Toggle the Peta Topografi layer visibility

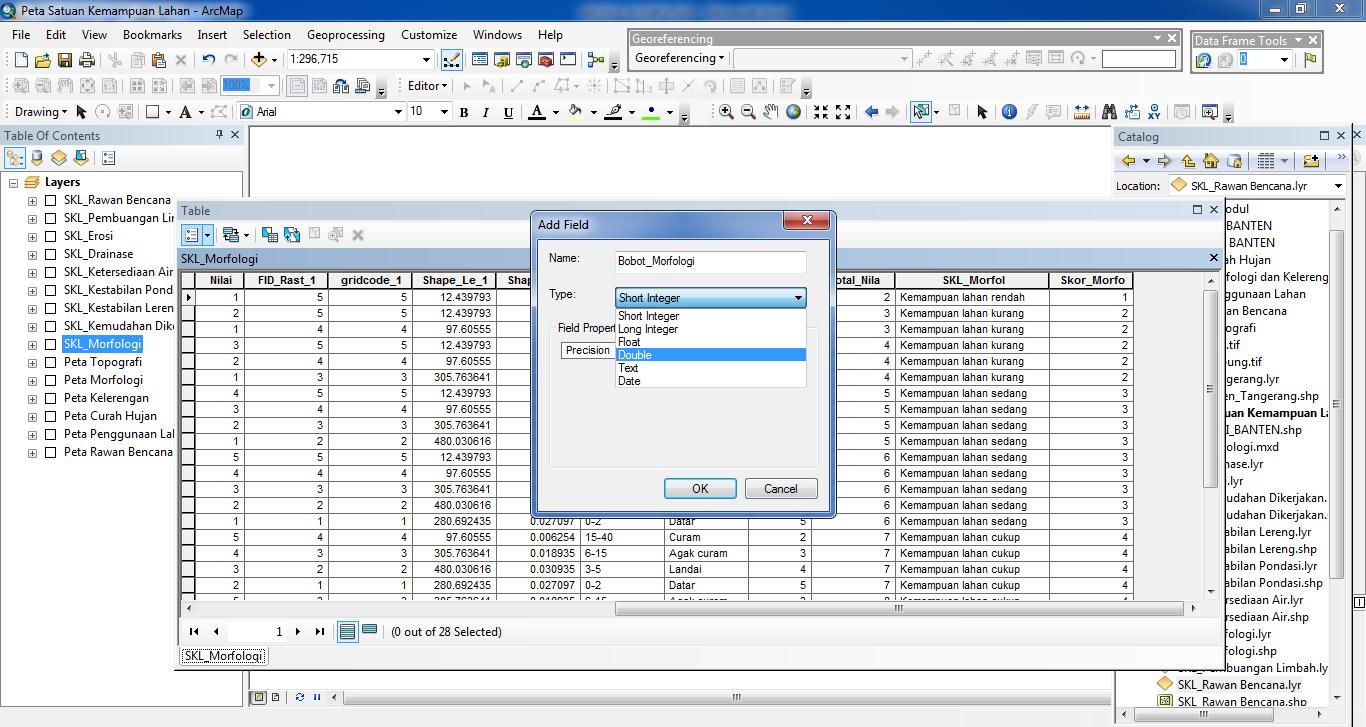click(51, 362)
